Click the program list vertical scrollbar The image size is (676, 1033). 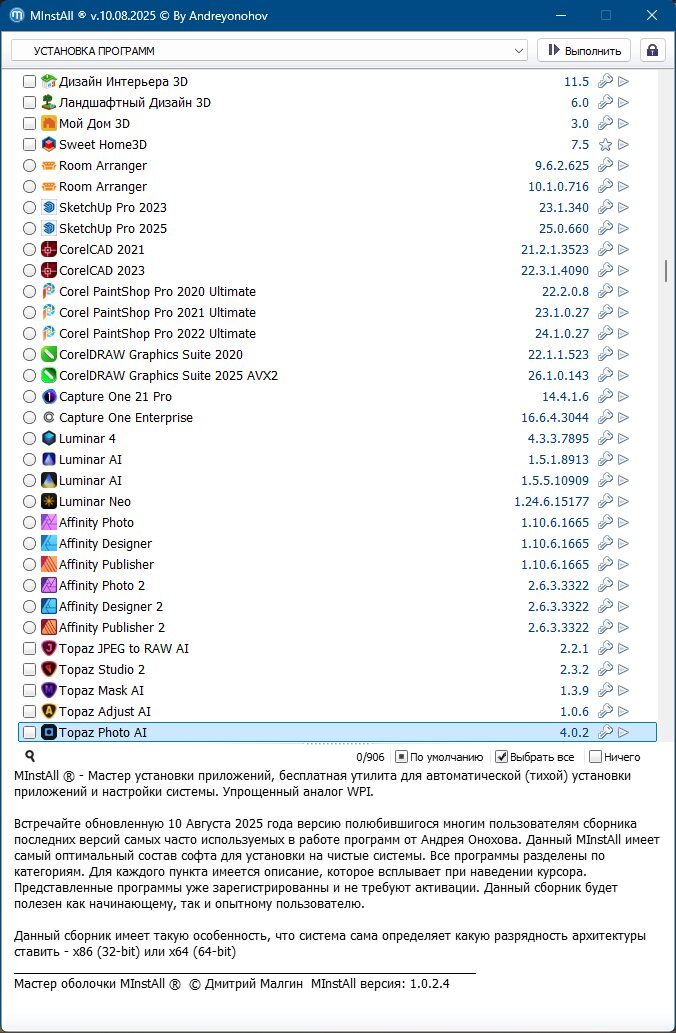click(666, 271)
